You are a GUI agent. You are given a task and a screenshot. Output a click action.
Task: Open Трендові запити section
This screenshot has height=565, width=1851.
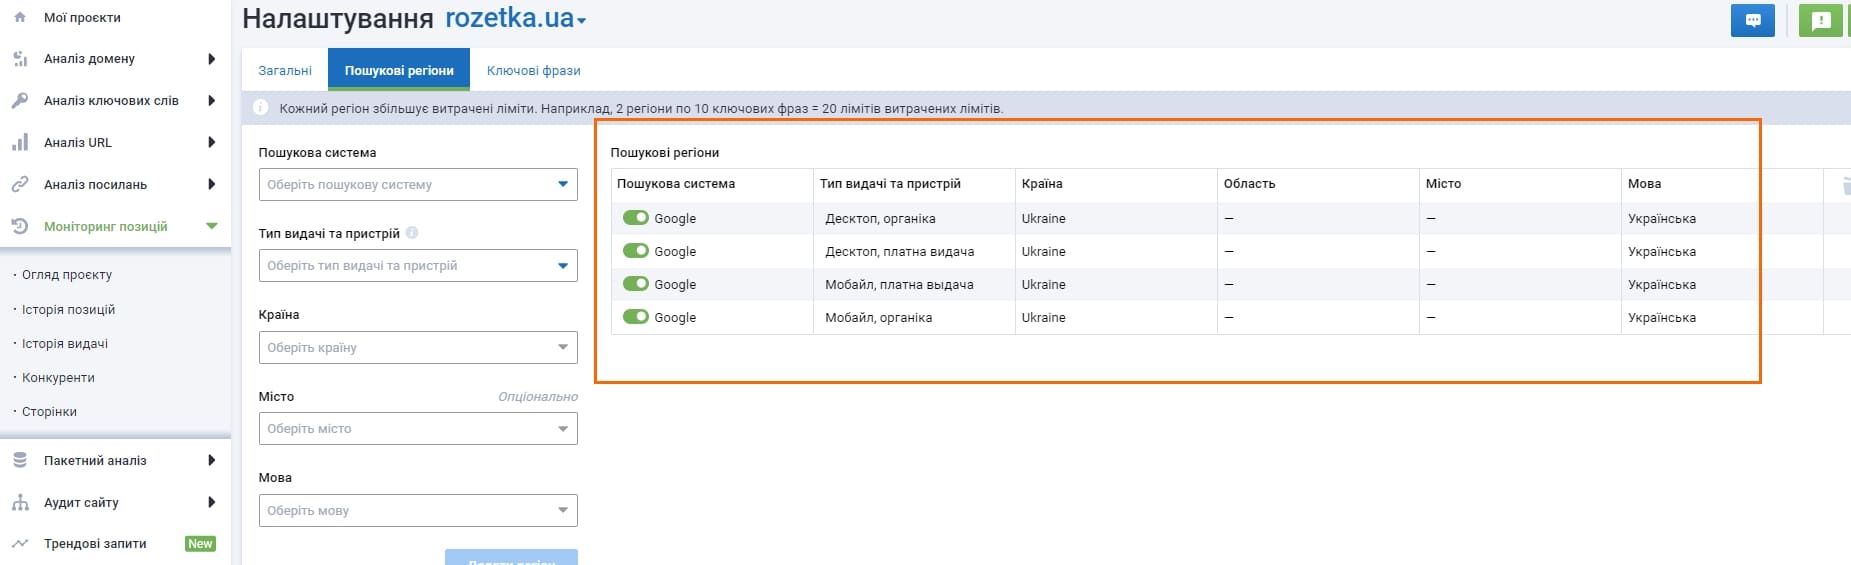coord(95,544)
